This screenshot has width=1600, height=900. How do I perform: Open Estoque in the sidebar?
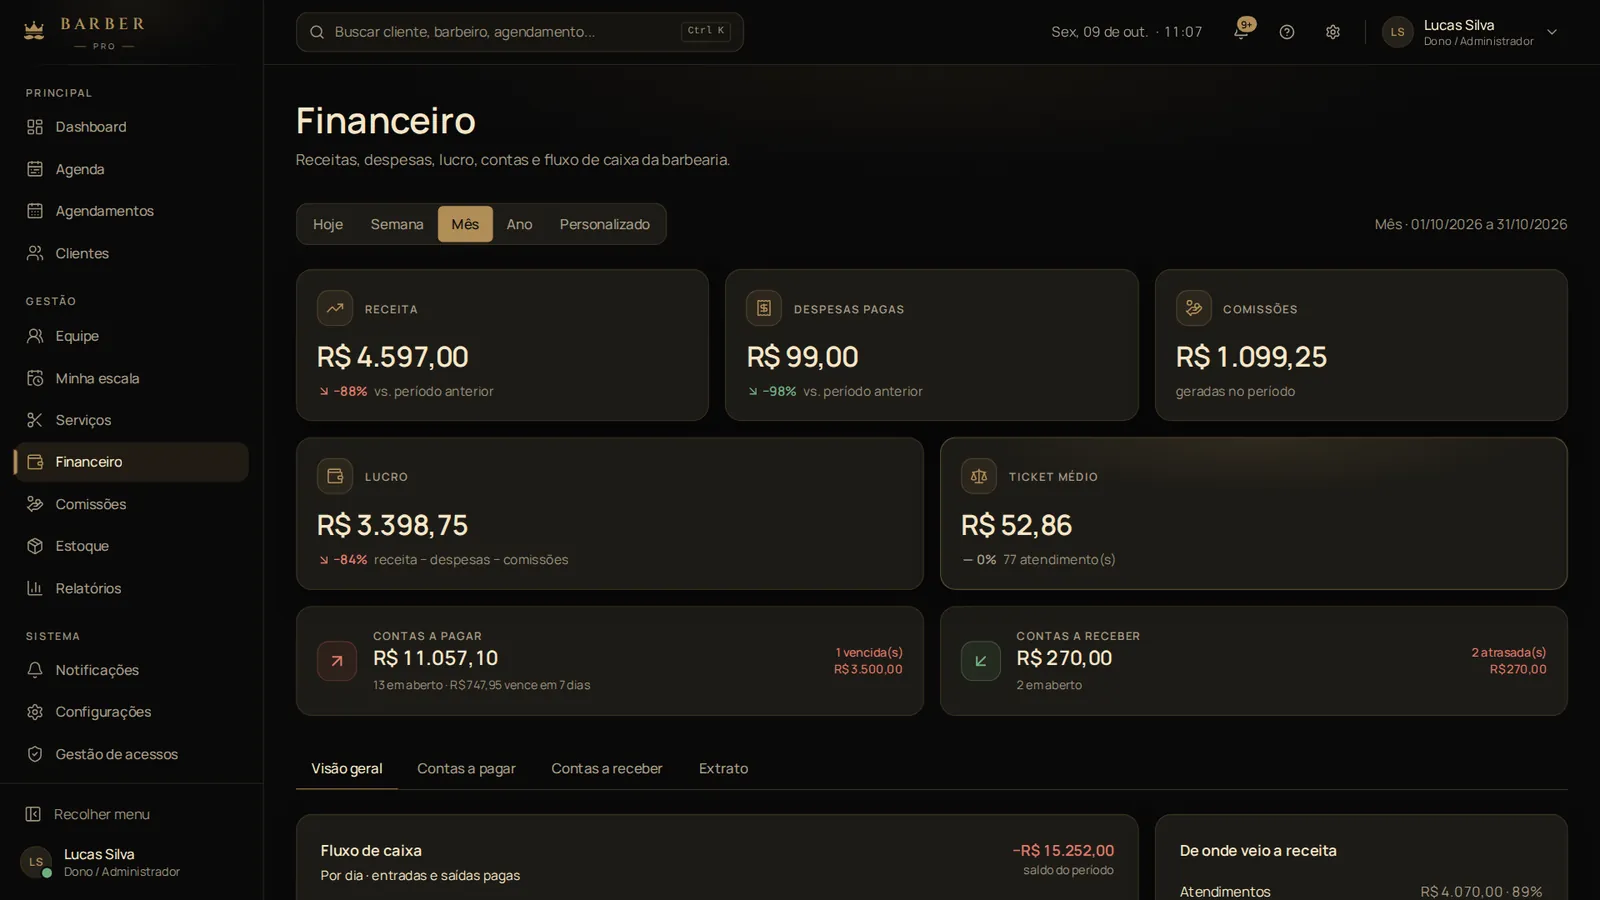point(131,546)
